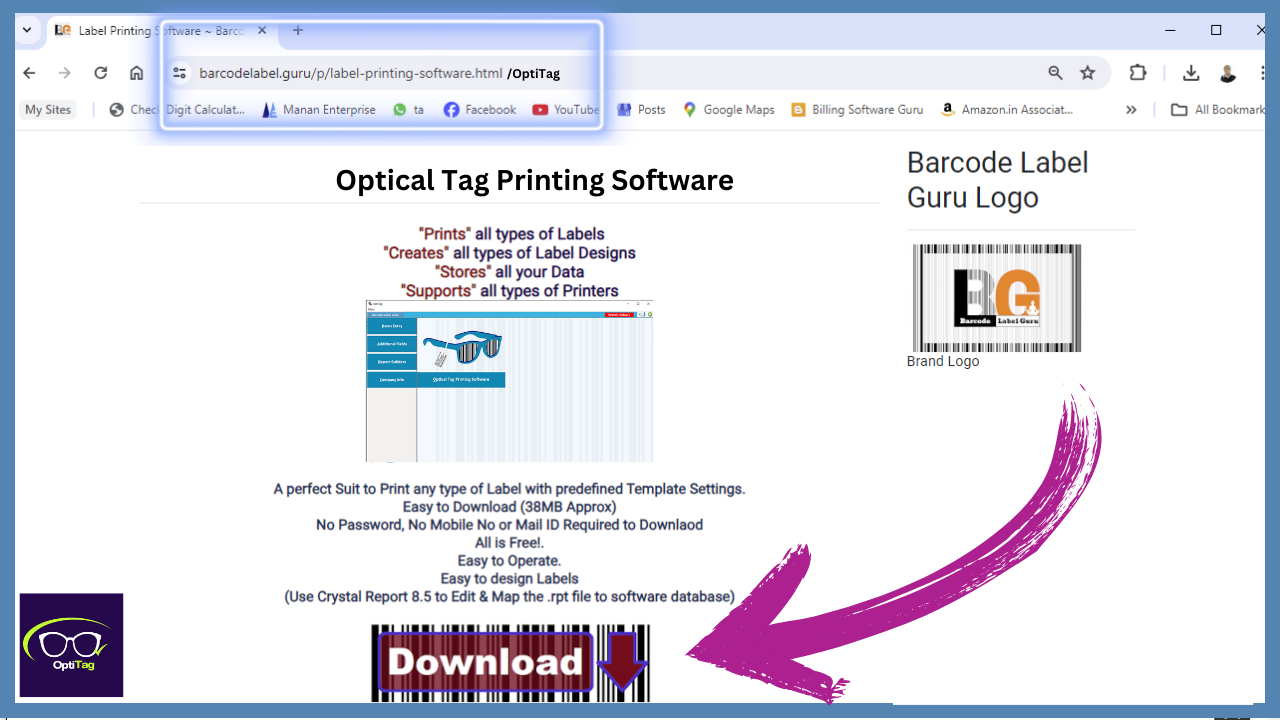Reload the page with refresh icon
Image resolution: width=1280 pixels, height=720 pixels.
[x=101, y=73]
